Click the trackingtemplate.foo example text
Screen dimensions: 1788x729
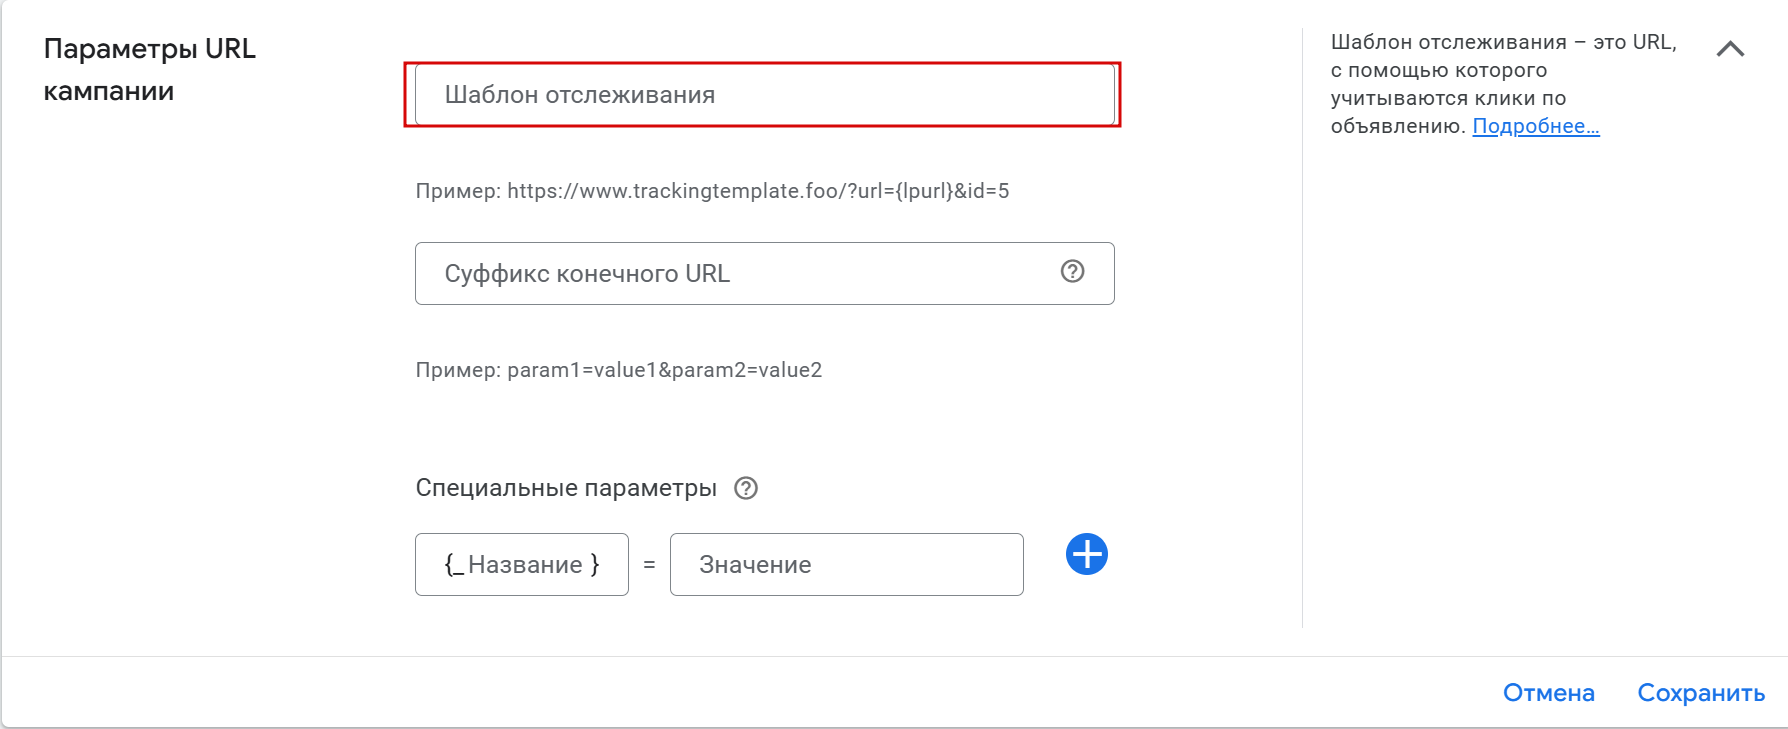click(757, 191)
